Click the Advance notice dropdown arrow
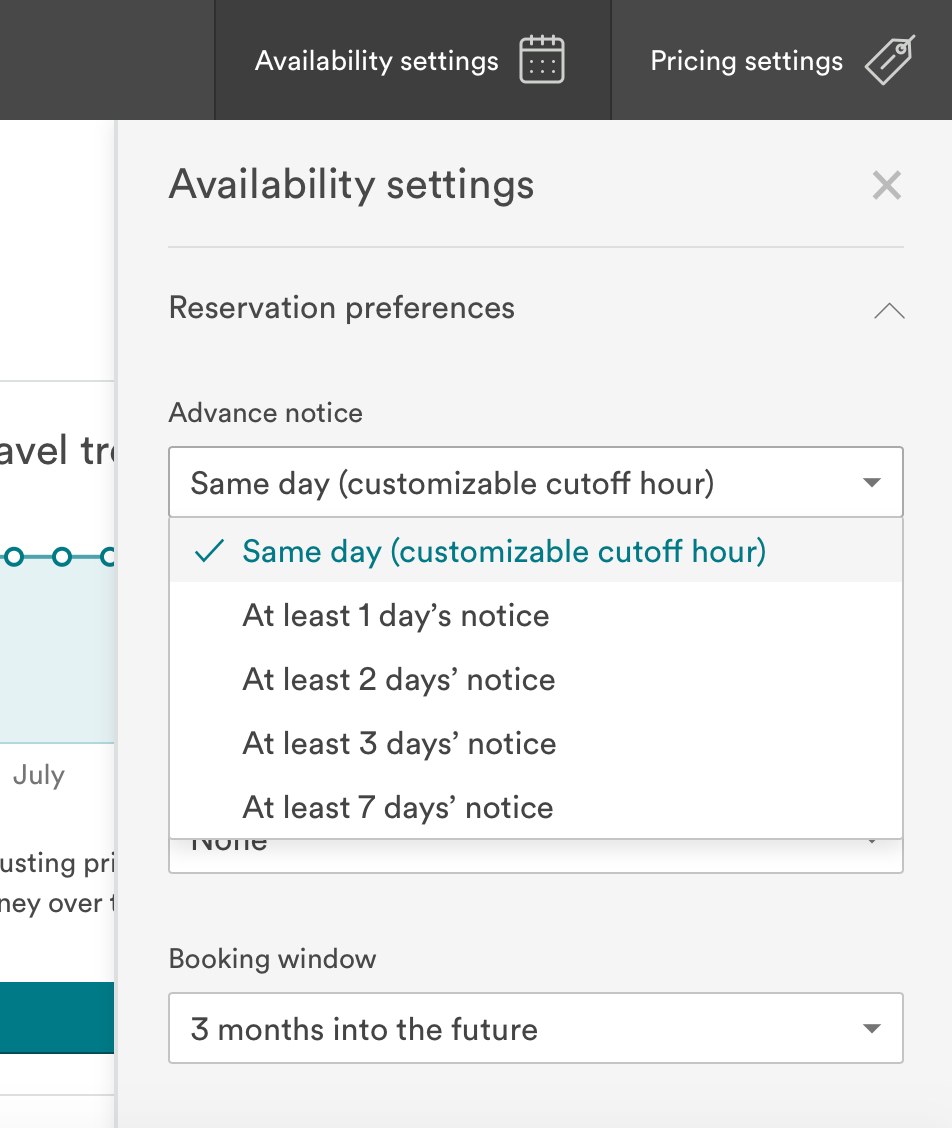Screen dimensions: 952x1128 coord(871,483)
